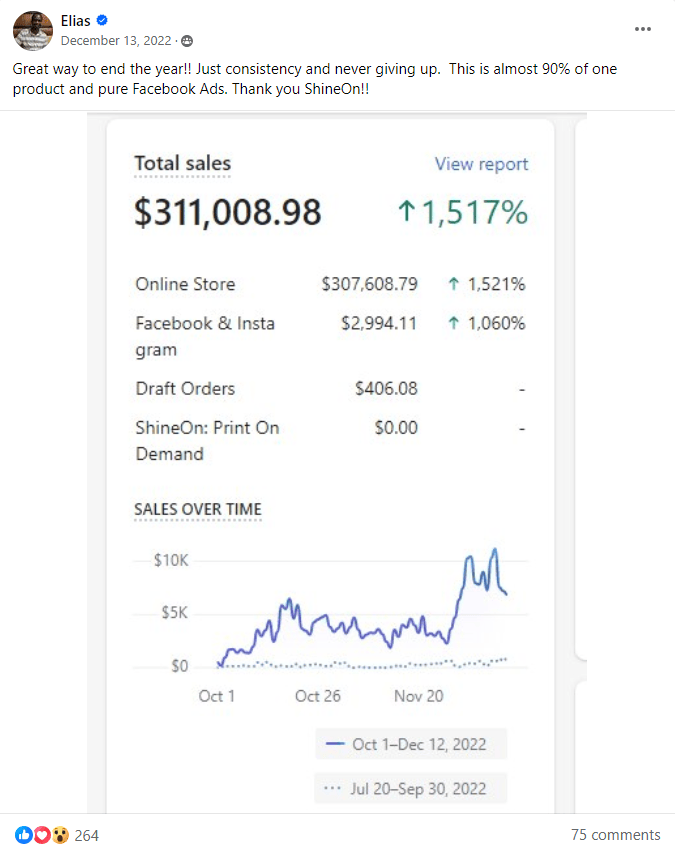Open the post options three-dots menu
The image size is (675, 853).
[x=644, y=29]
